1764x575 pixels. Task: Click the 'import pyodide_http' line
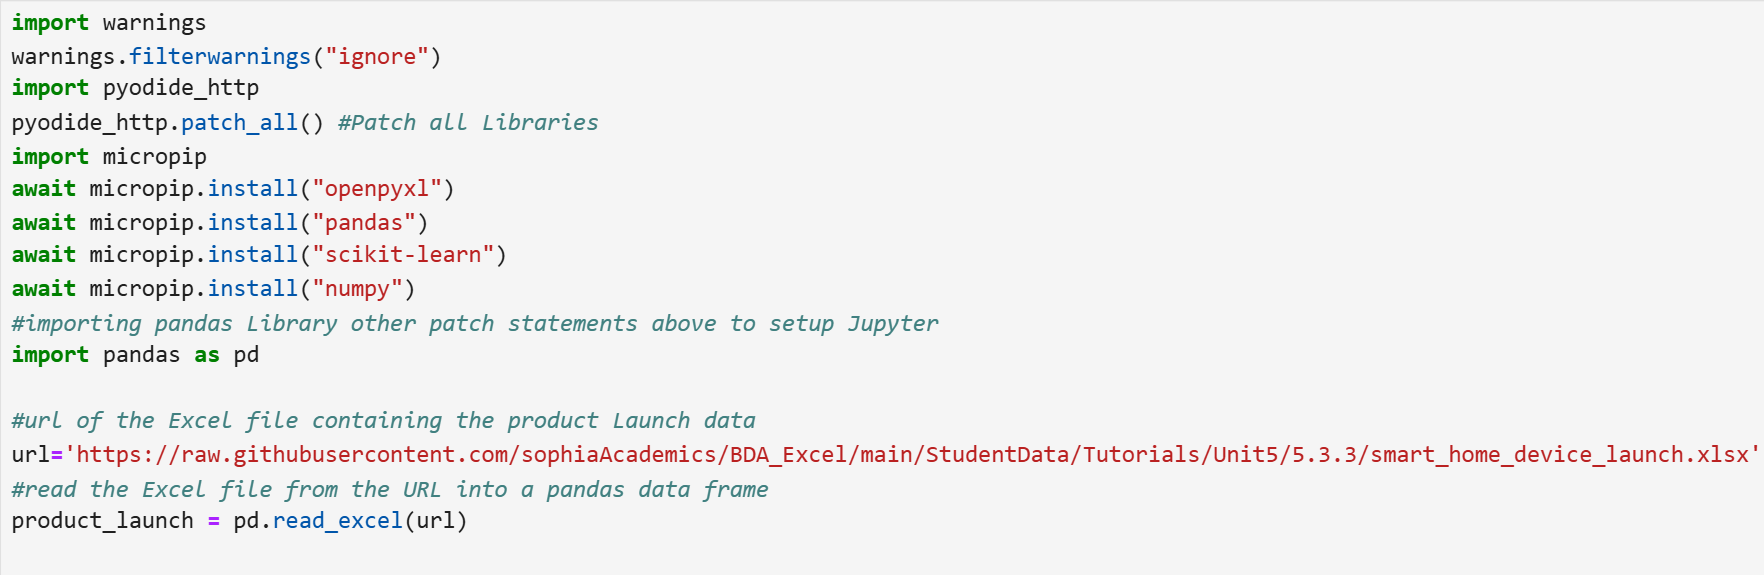135,88
